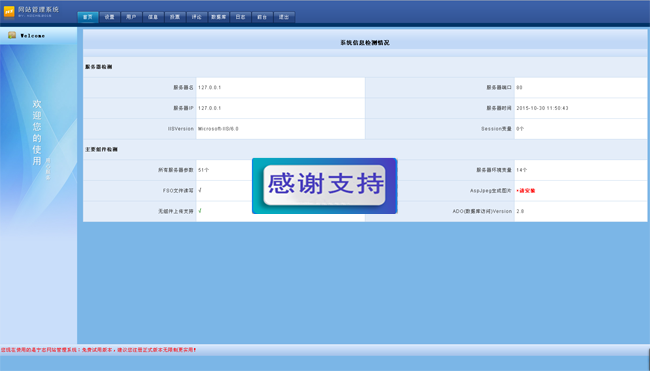Click the red 请安装 AspJpeg notice
This screenshot has width=650, height=371.
pyautogui.click(x=526, y=191)
